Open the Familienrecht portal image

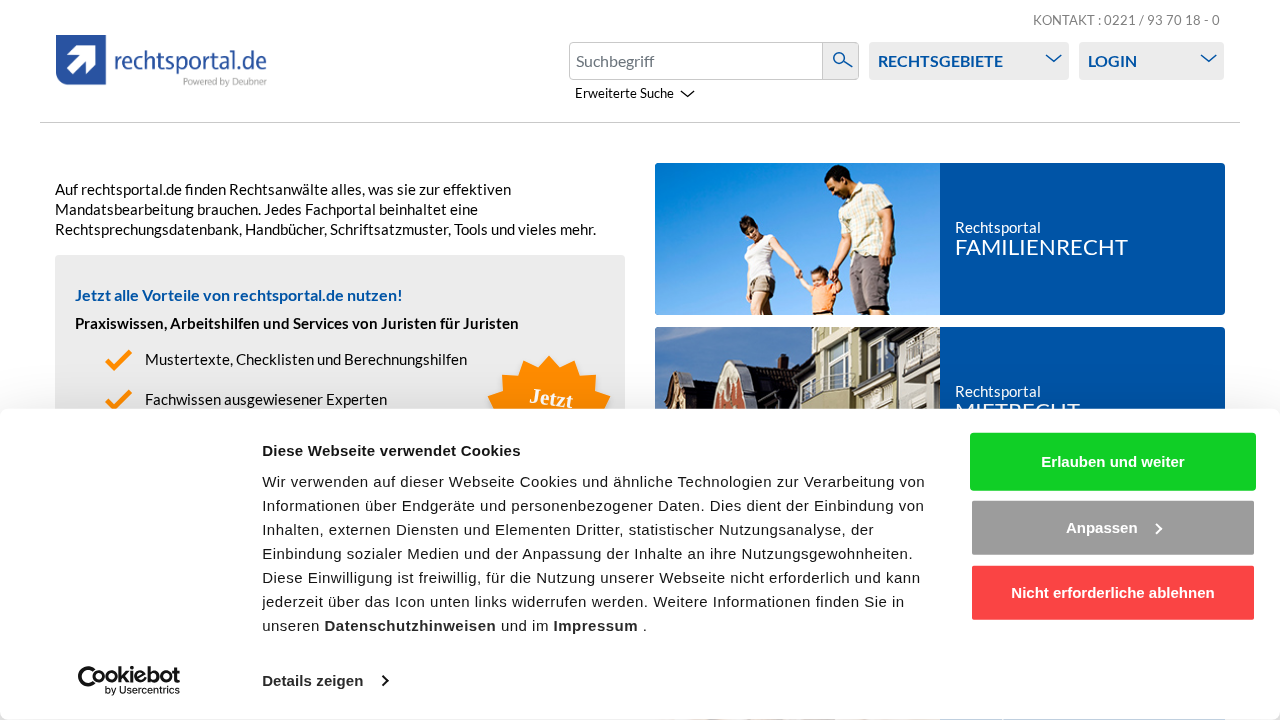(797, 239)
